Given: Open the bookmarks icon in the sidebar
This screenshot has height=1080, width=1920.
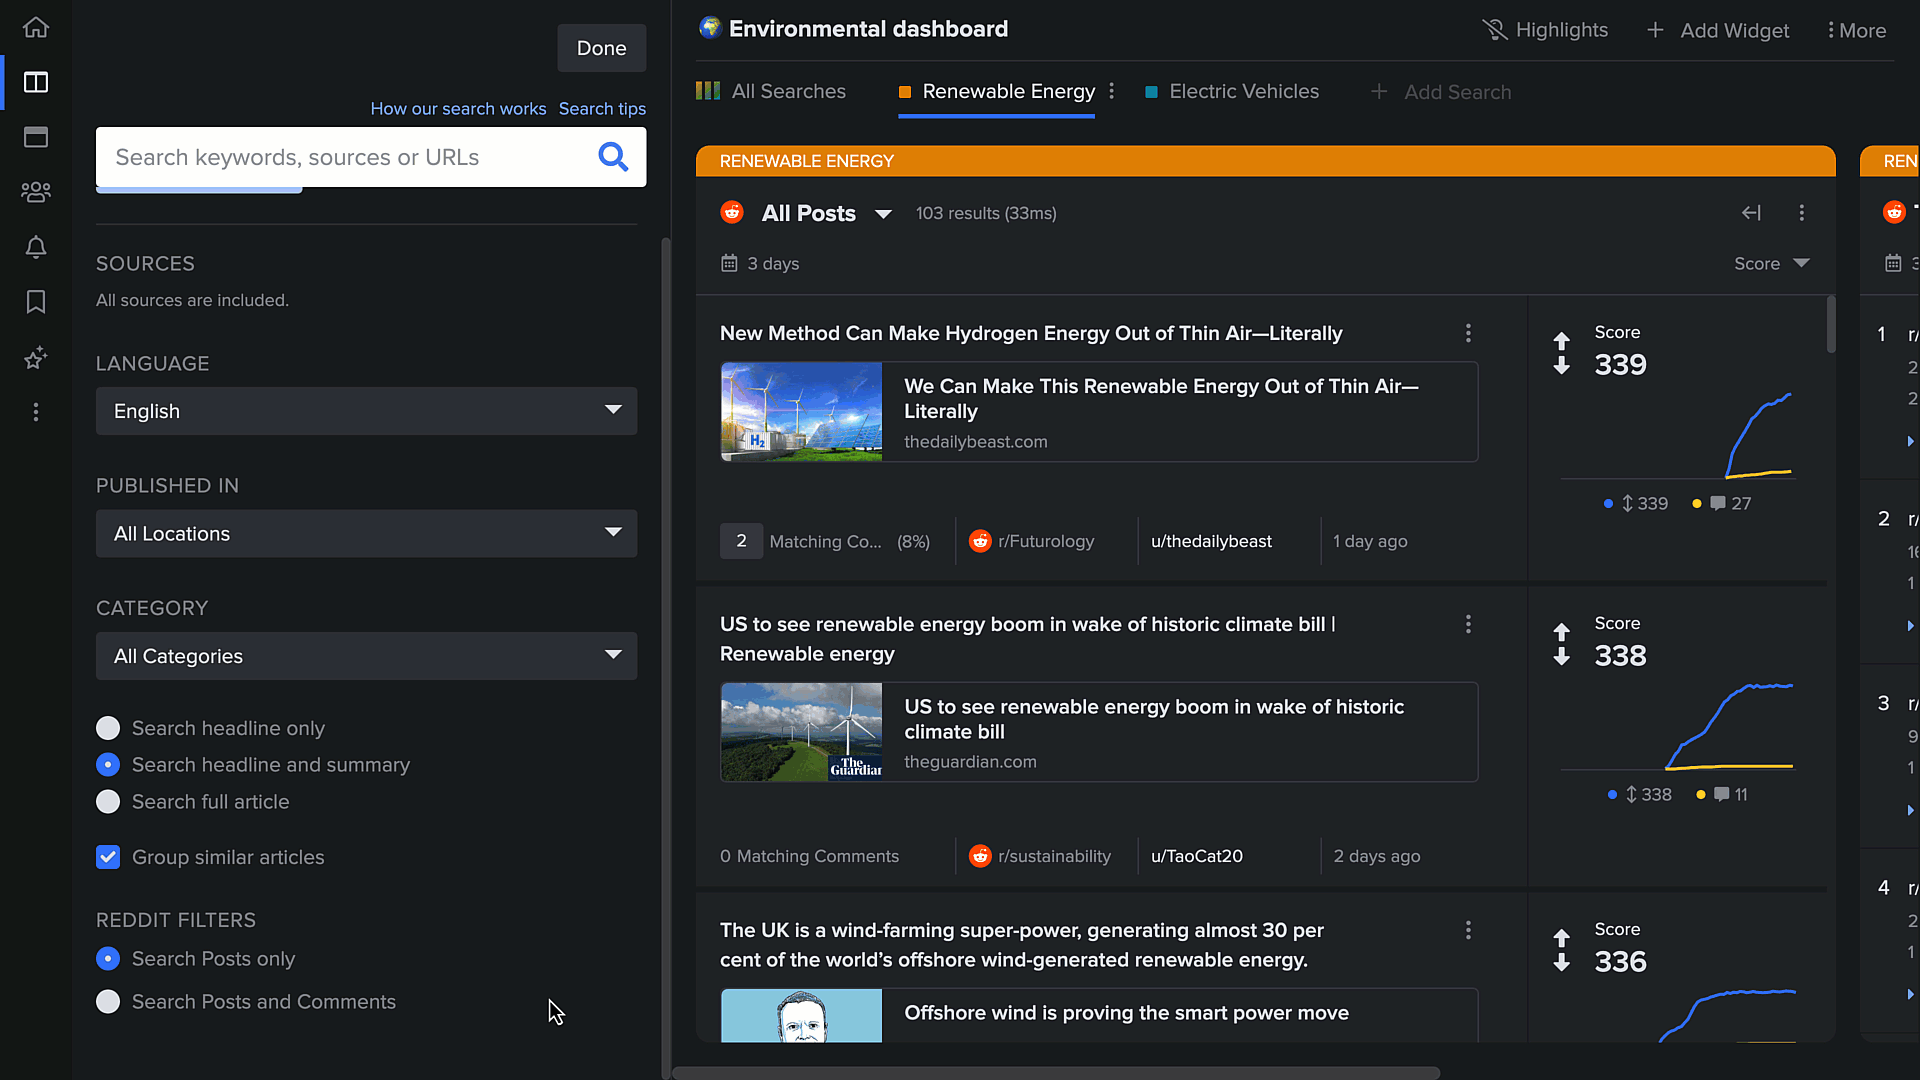Looking at the screenshot, I should [x=36, y=302].
